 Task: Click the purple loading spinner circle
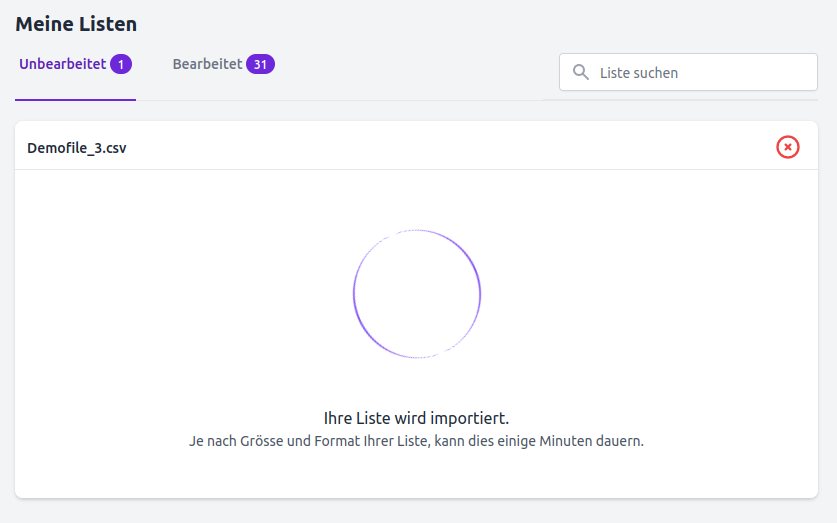(x=417, y=294)
